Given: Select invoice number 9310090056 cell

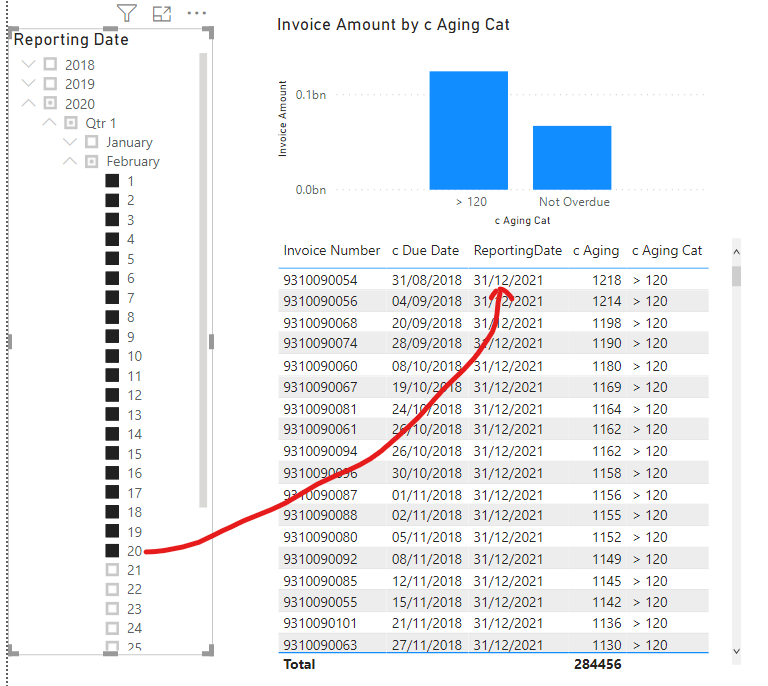Looking at the screenshot, I should [320, 301].
